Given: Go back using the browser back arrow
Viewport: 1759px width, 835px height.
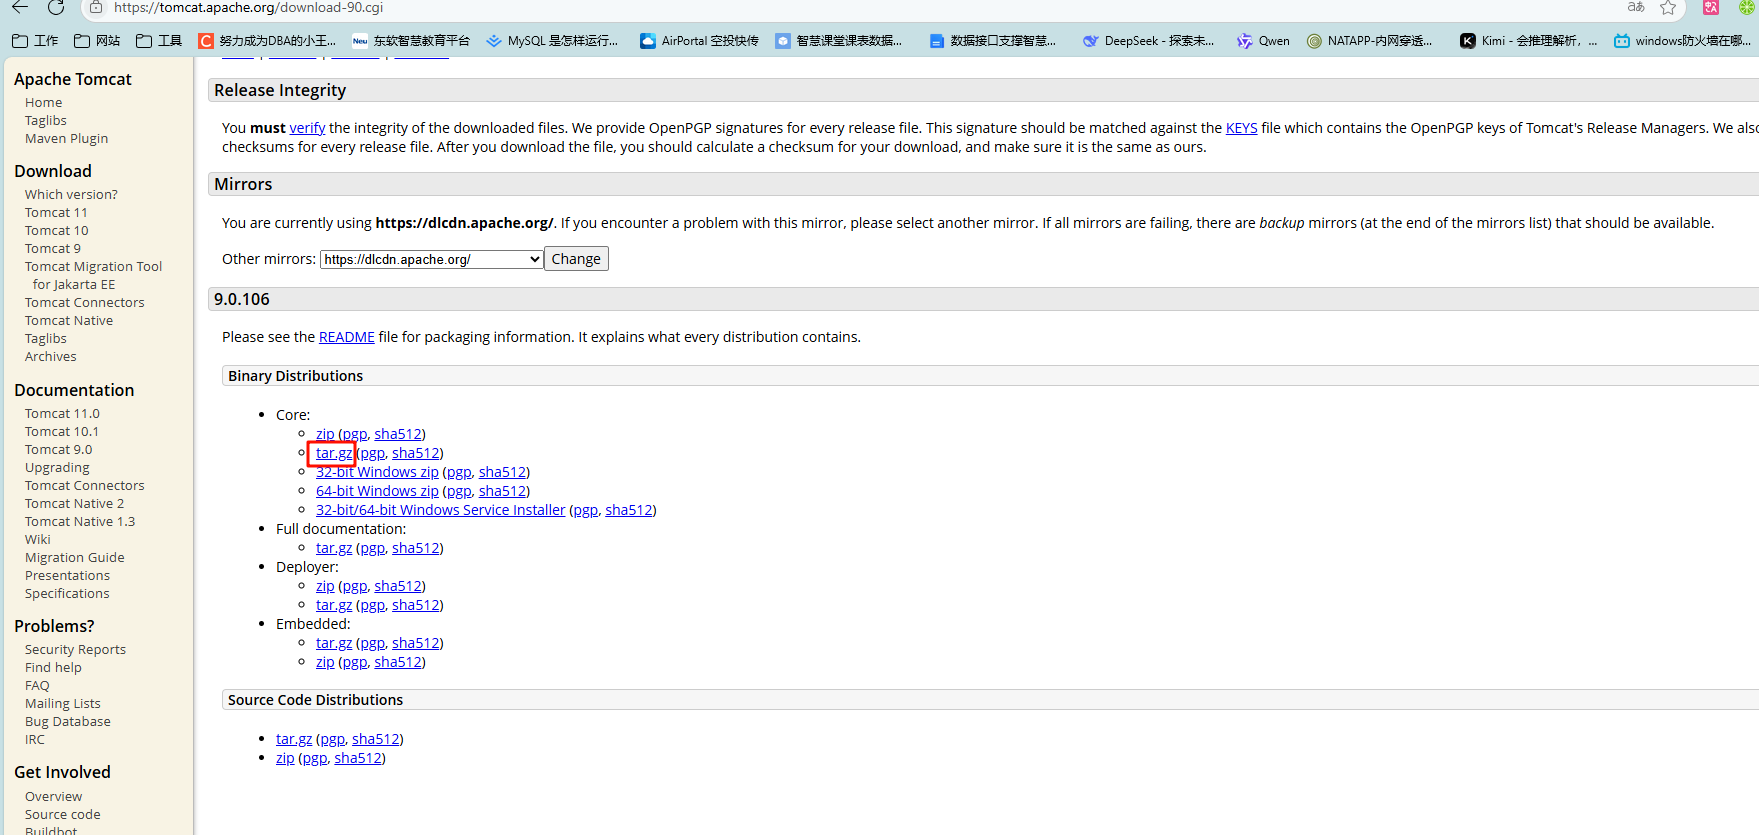Looking at the screenshot, I should (20, 7).
